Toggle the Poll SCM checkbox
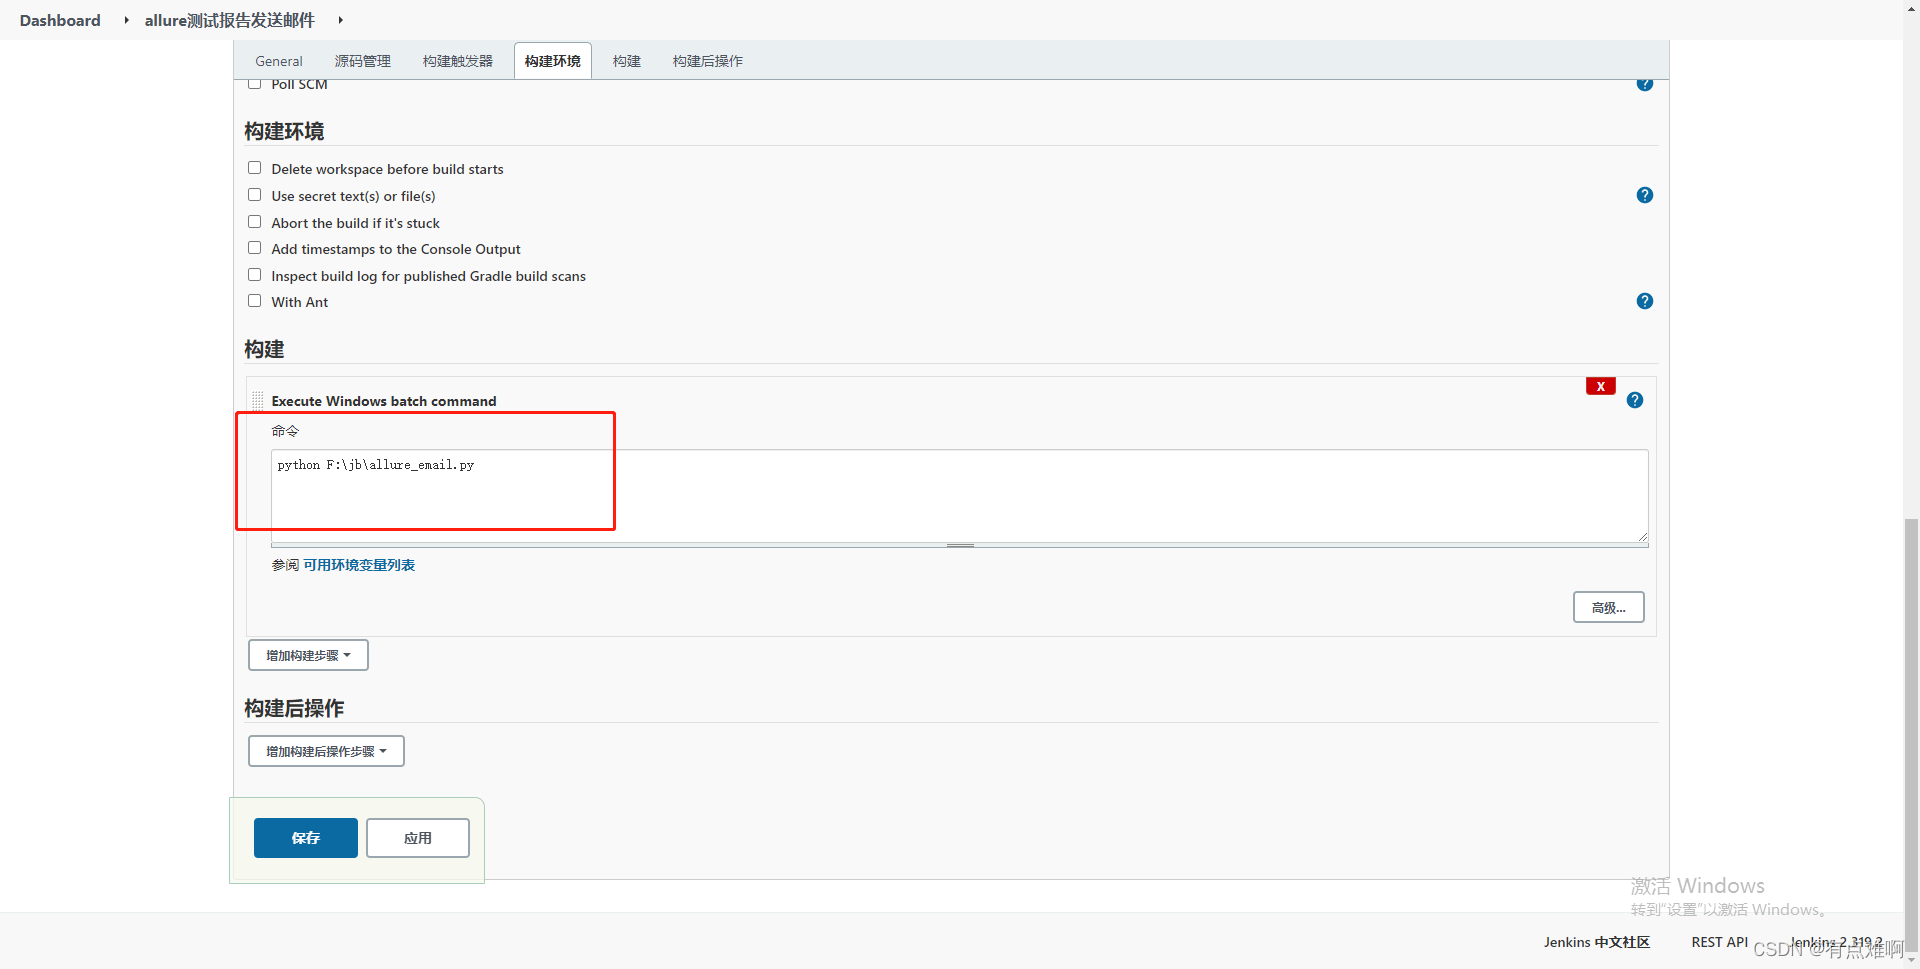This screenshot has height=969, width=1920. point(254,84)
